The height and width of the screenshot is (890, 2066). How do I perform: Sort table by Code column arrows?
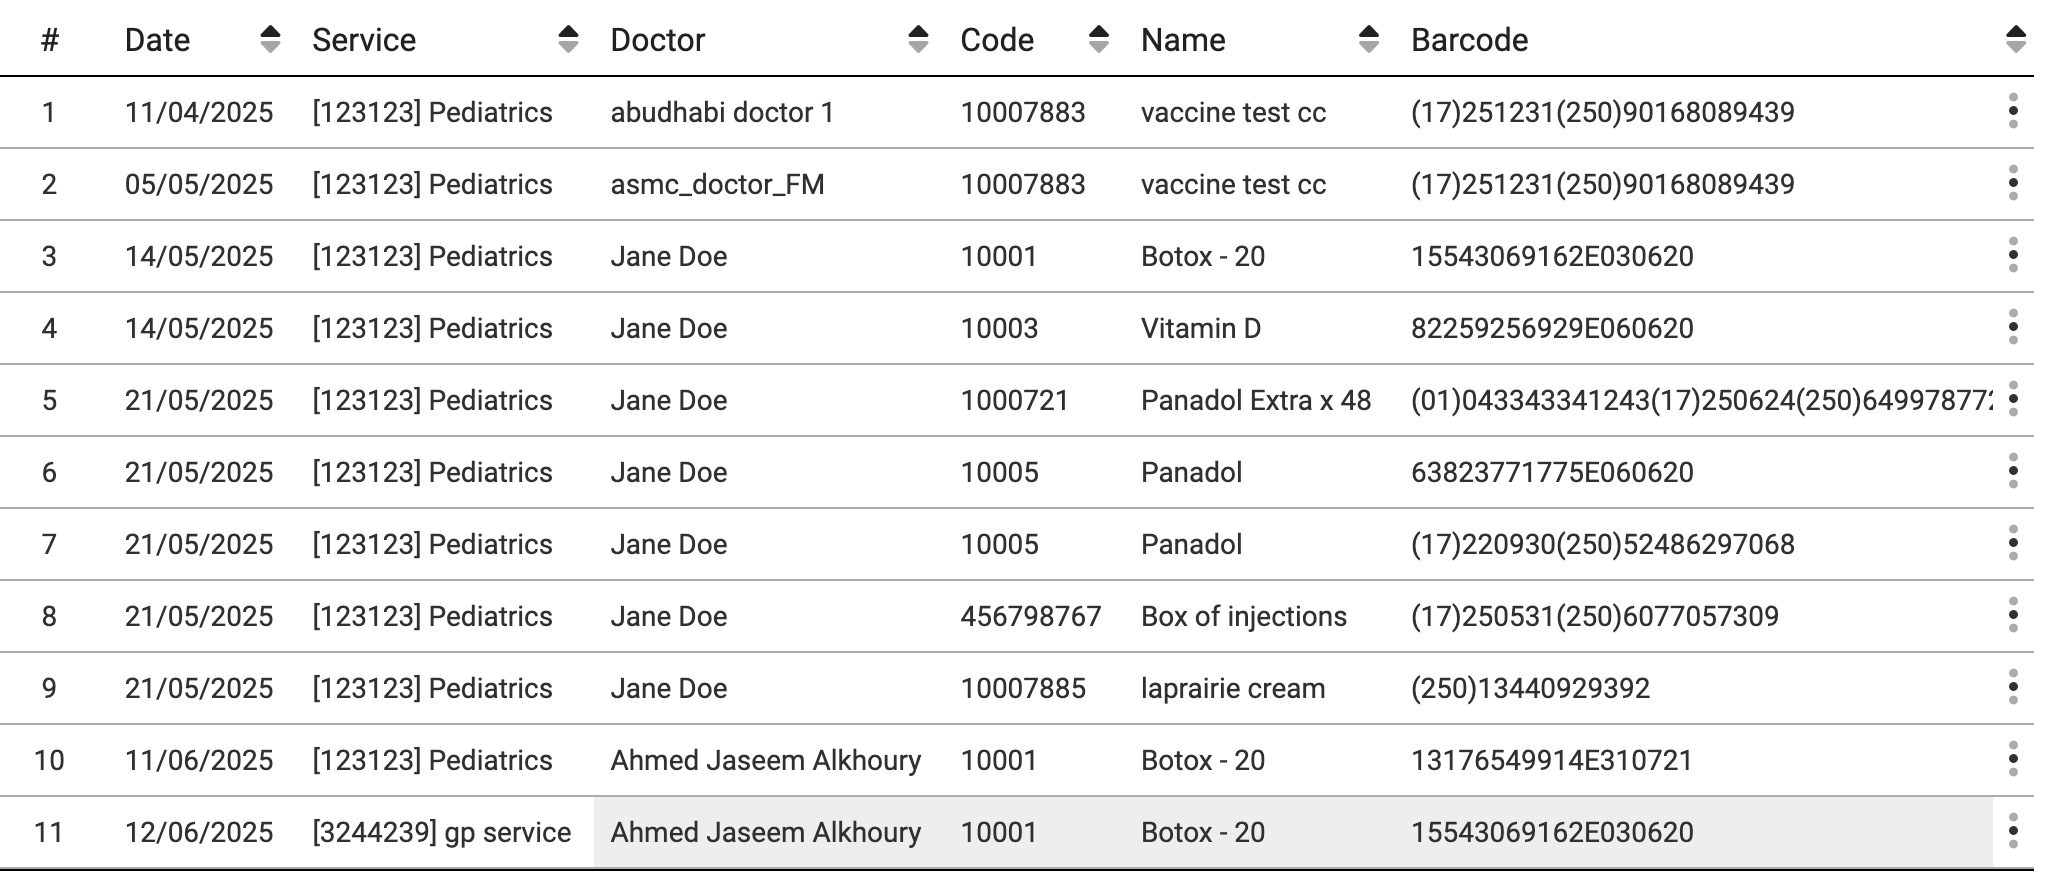[1098, 39]
